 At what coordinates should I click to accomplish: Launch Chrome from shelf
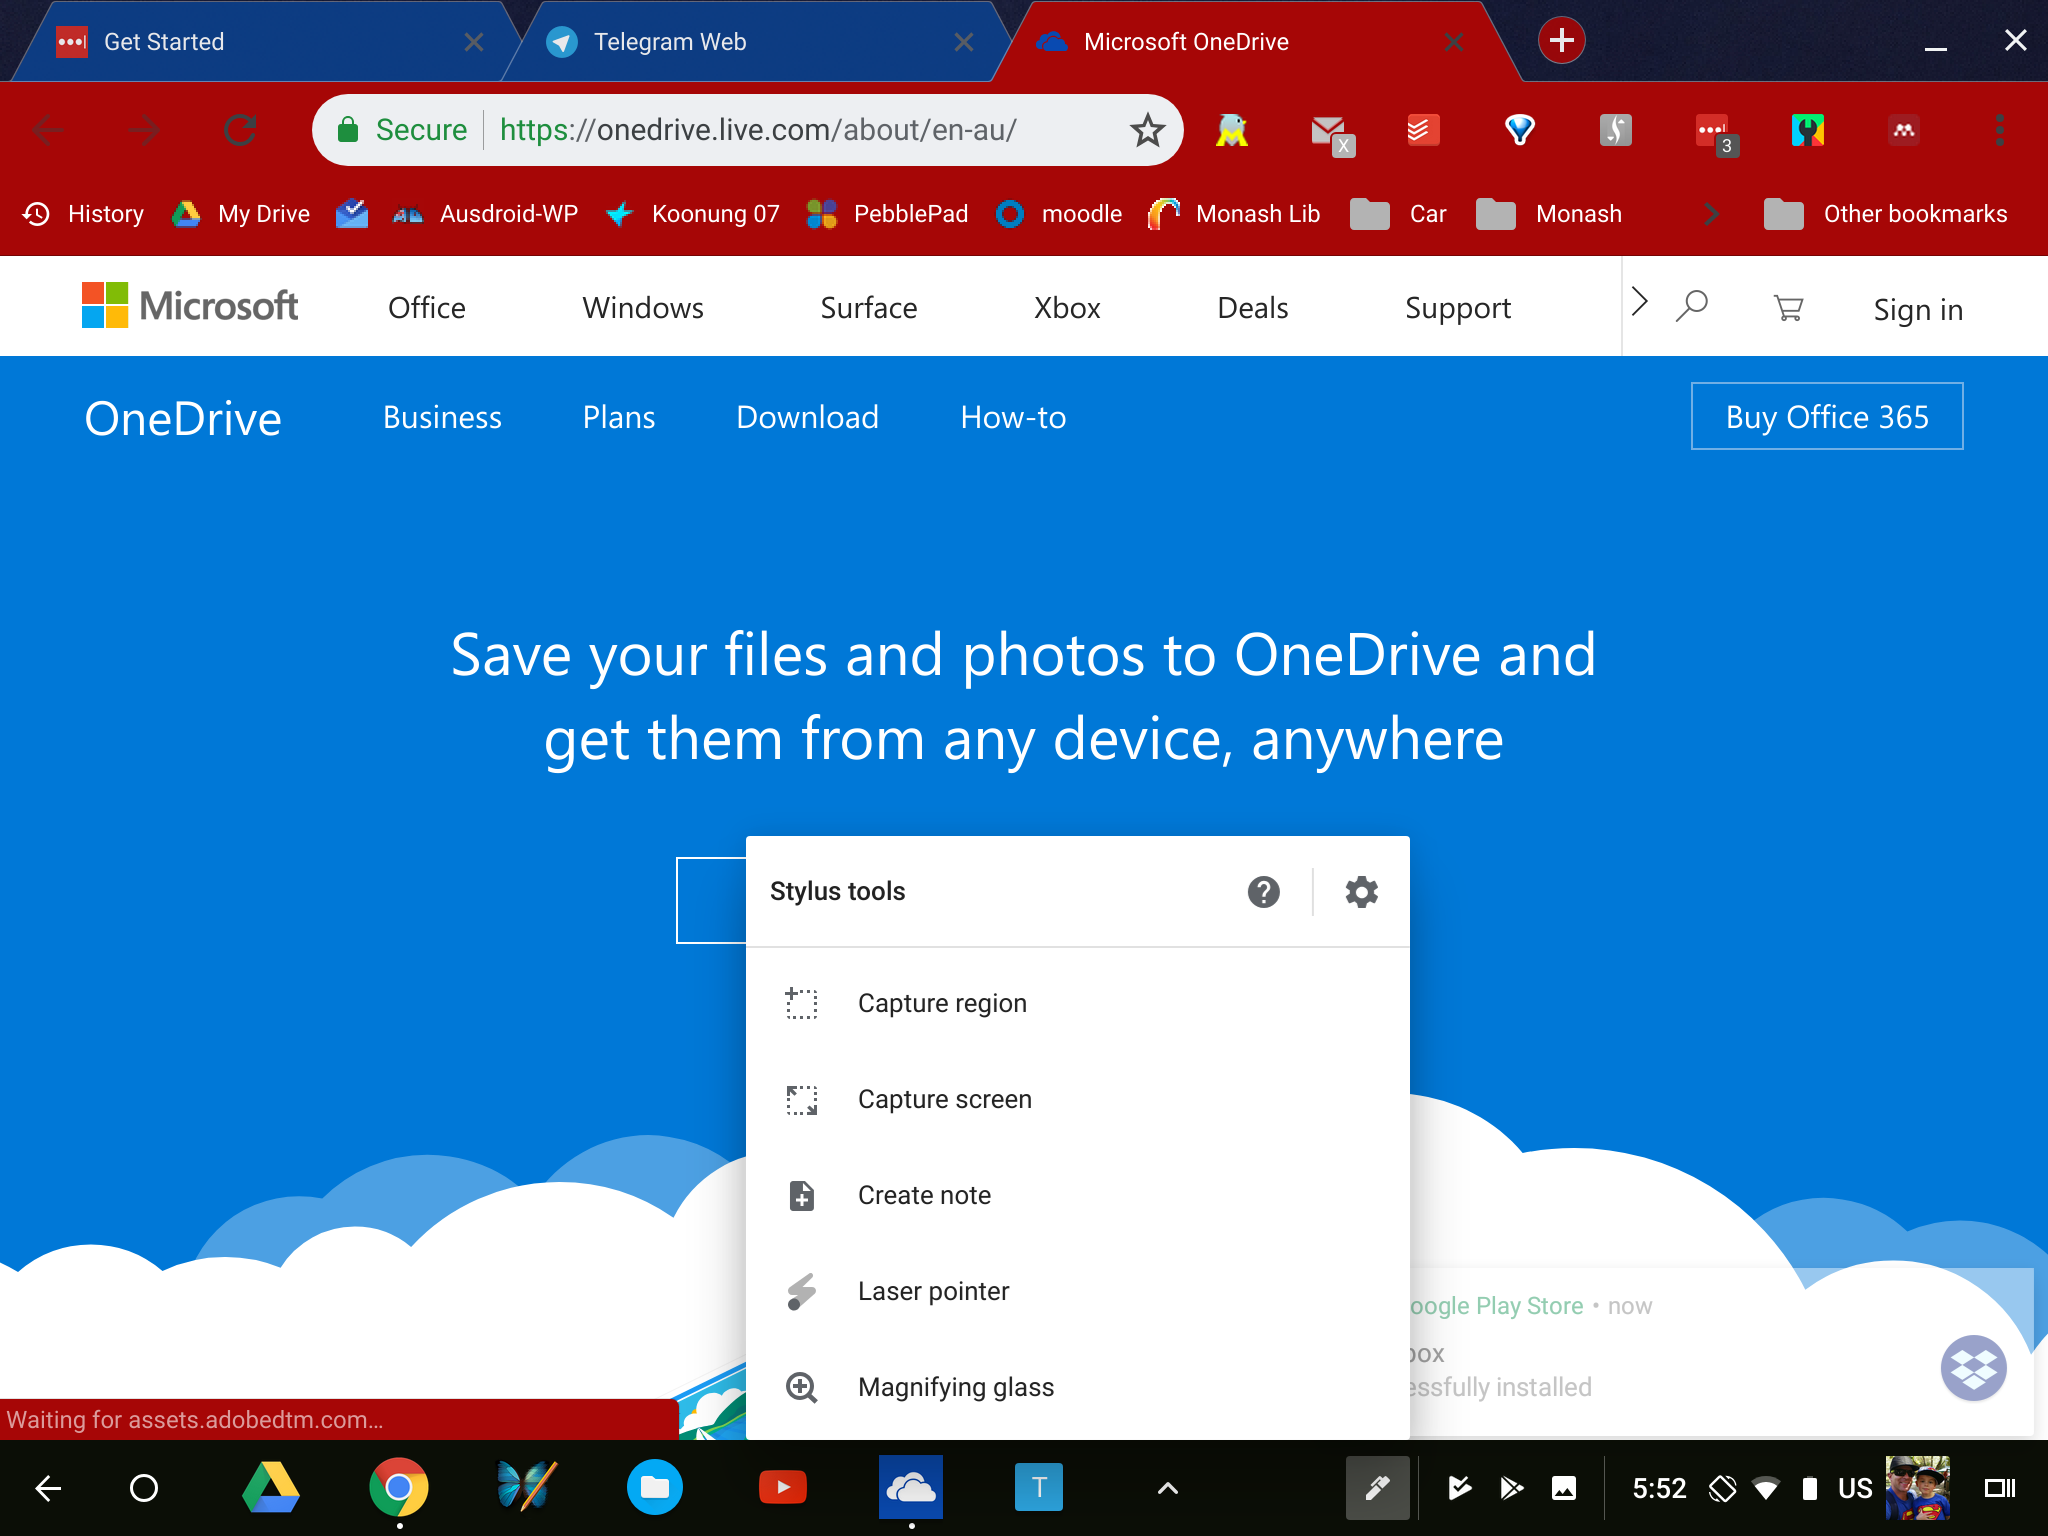coord(399,1488)
